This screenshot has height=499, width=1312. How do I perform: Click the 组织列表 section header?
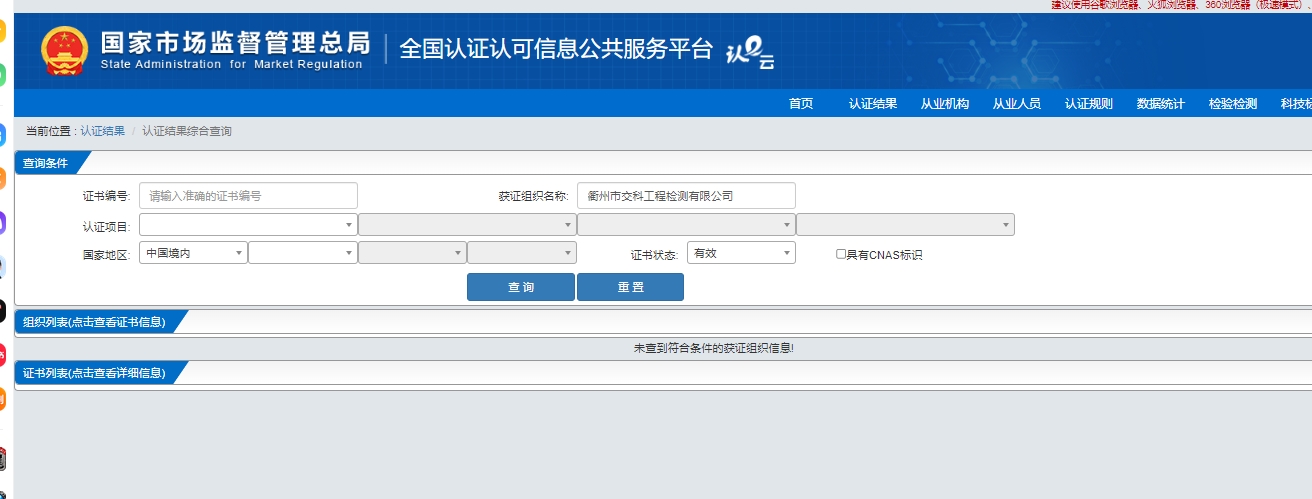point(94,321)
